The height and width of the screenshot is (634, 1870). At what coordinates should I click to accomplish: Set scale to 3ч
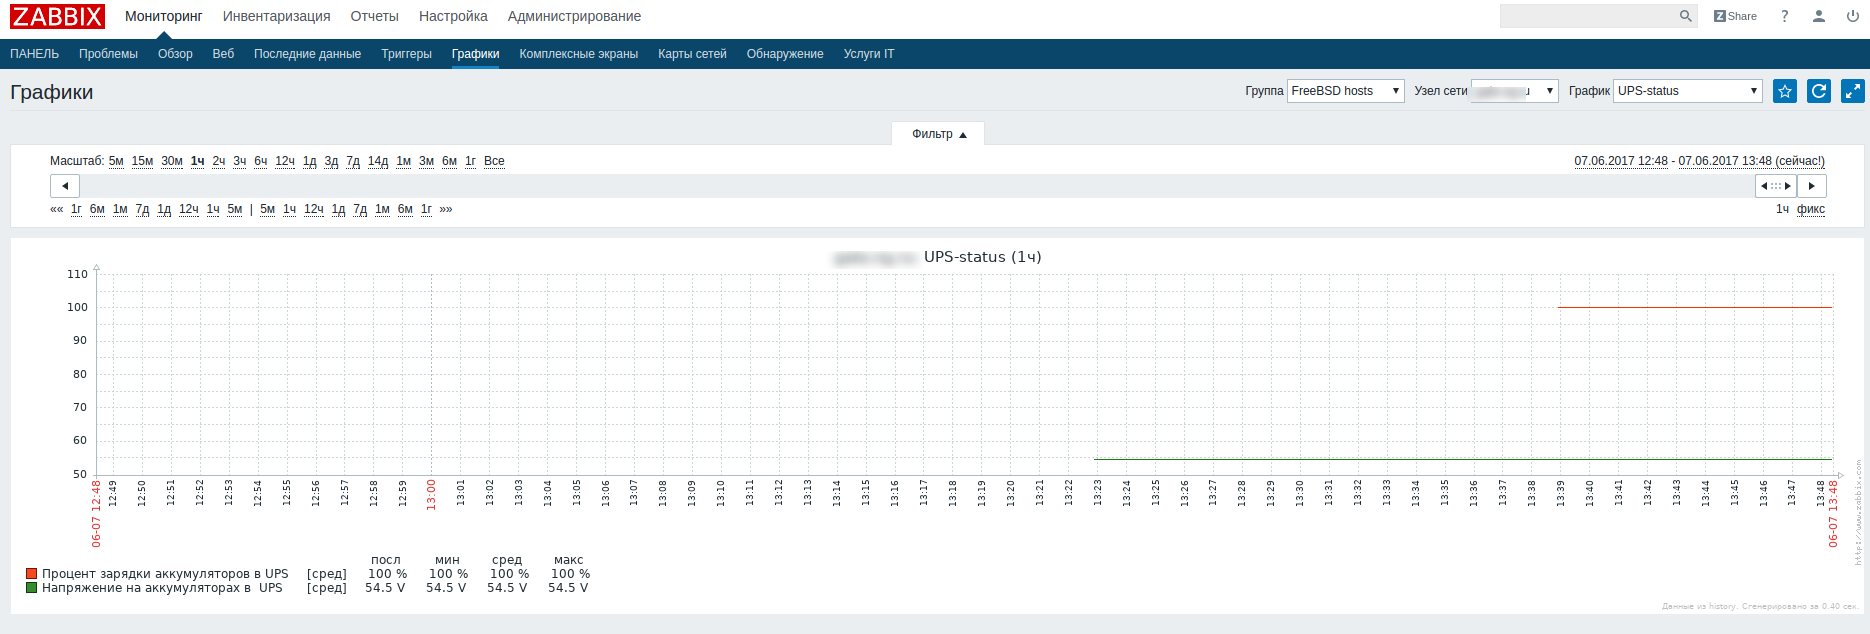[x=240, y=161]
